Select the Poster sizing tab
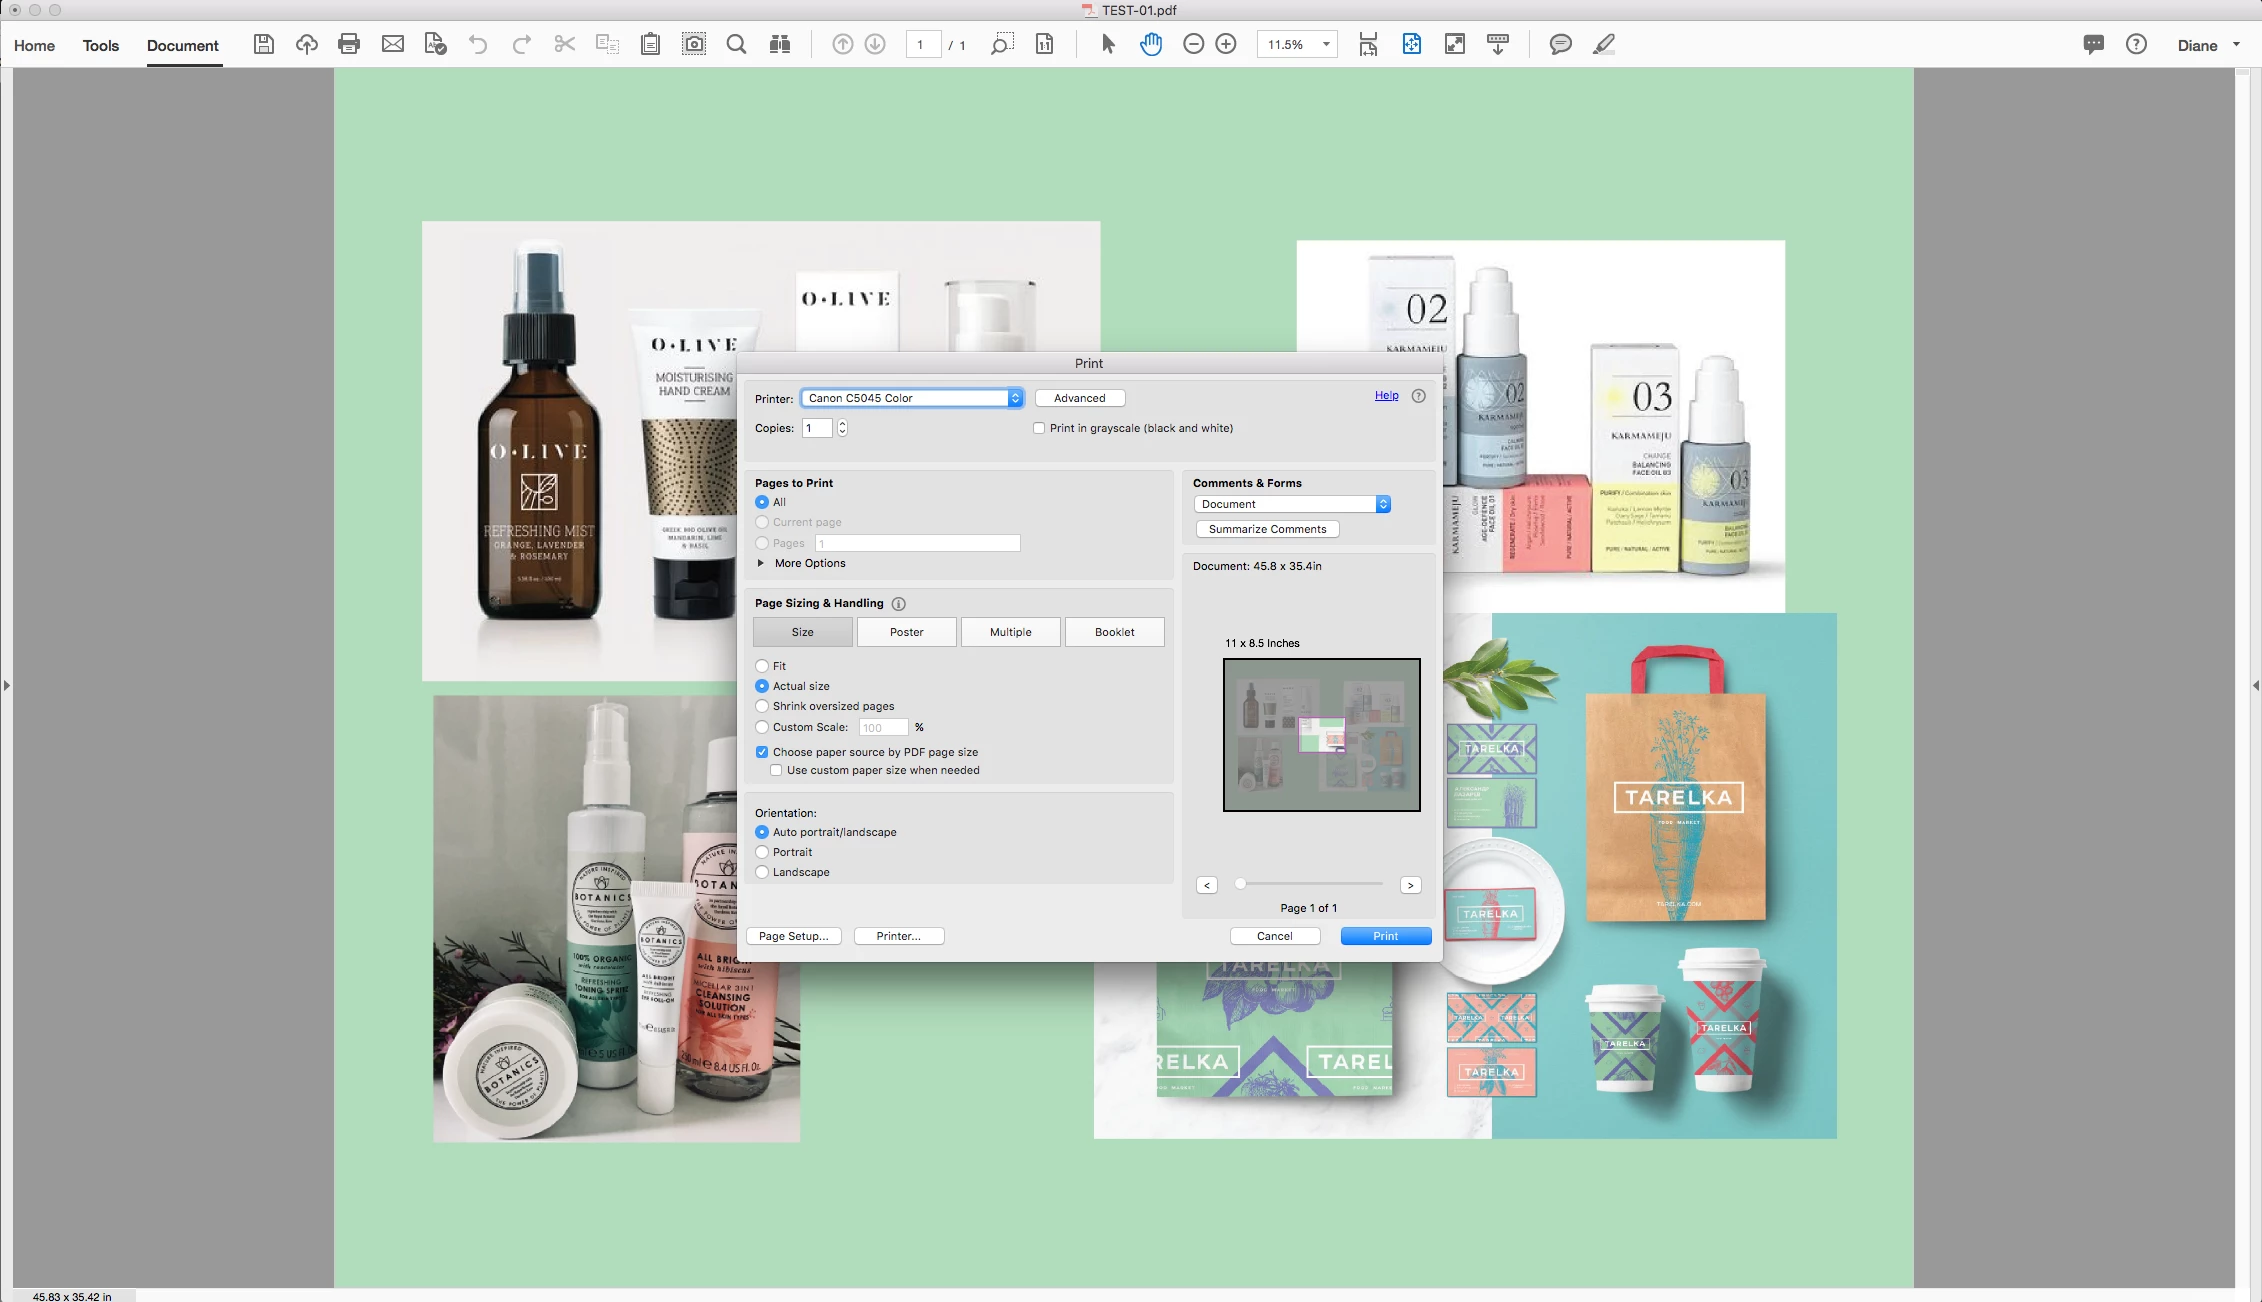The image size is (2262, 1302). (906, 632)
